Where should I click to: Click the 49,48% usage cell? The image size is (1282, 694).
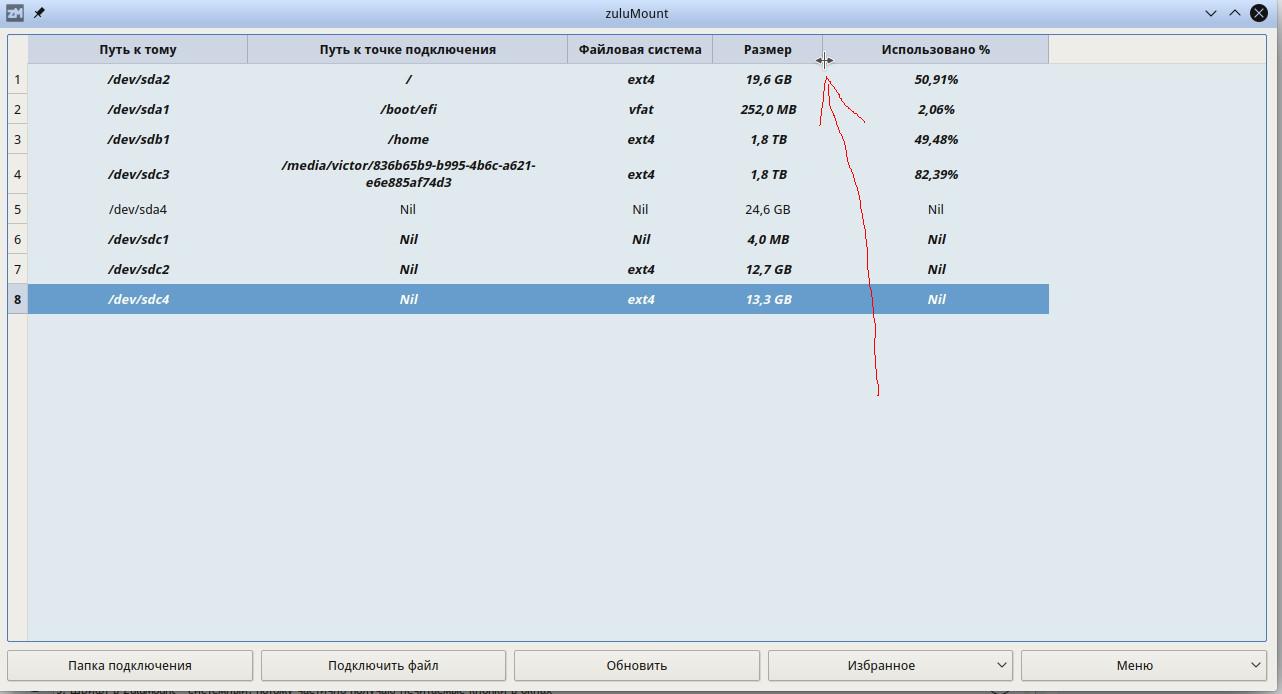coord(936,139)
